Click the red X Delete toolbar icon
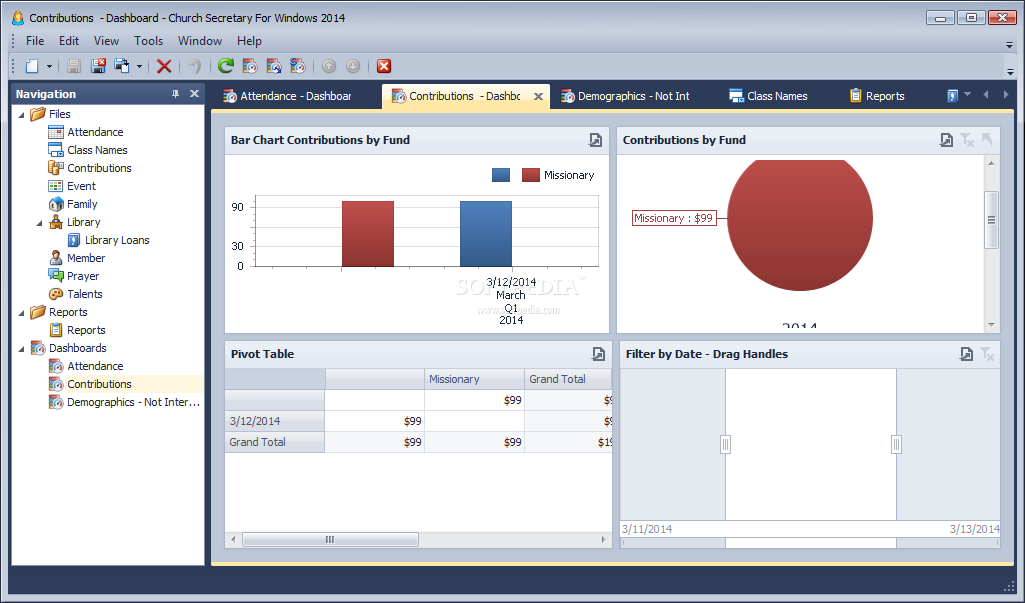This screenshot has height=603, width=1025. (x=164, y=66)
